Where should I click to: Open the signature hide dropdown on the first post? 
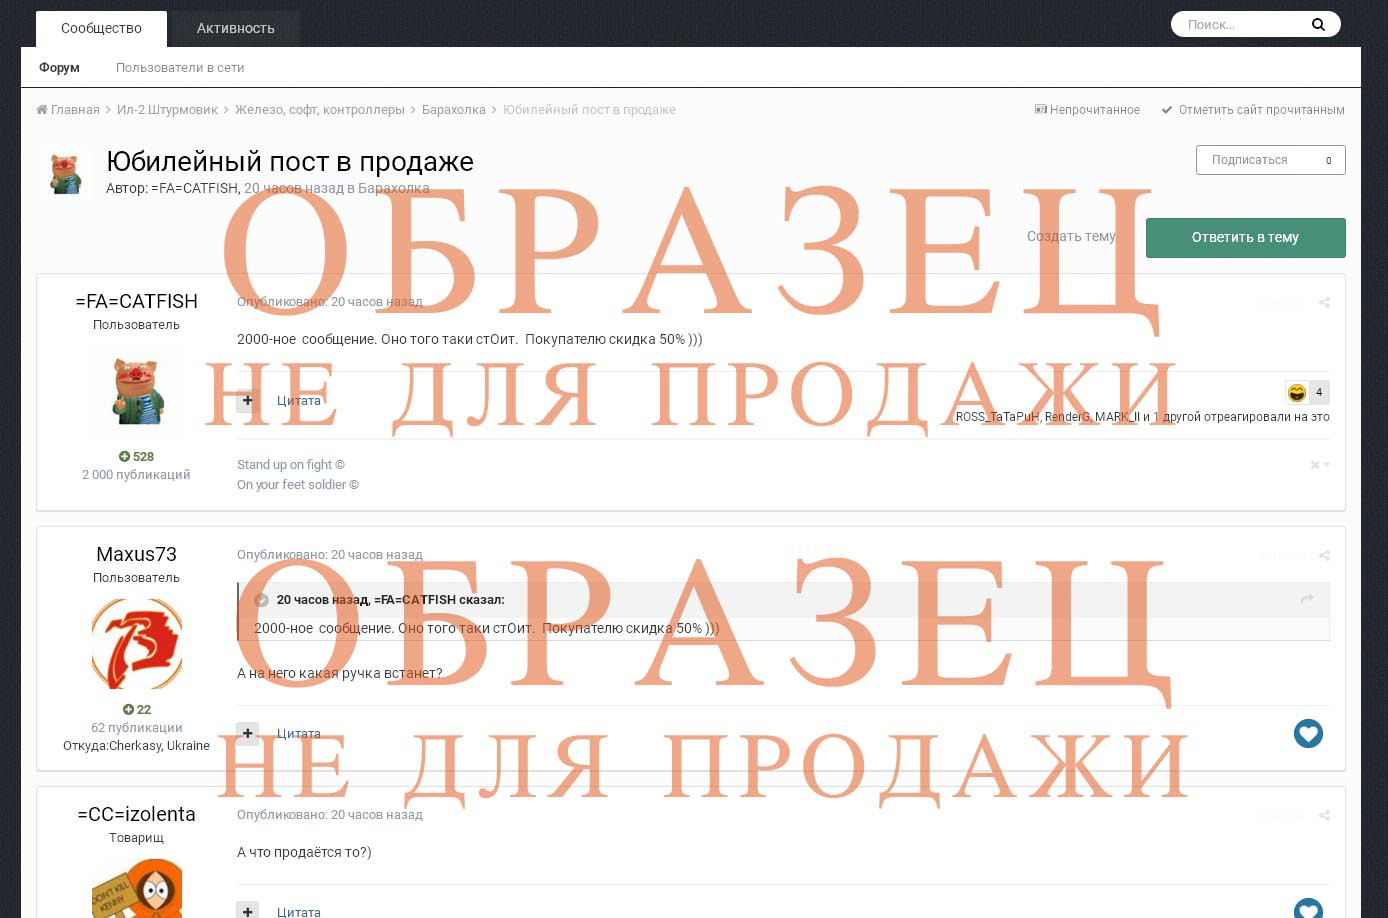pyautogui.click(x=1320, y=464)
